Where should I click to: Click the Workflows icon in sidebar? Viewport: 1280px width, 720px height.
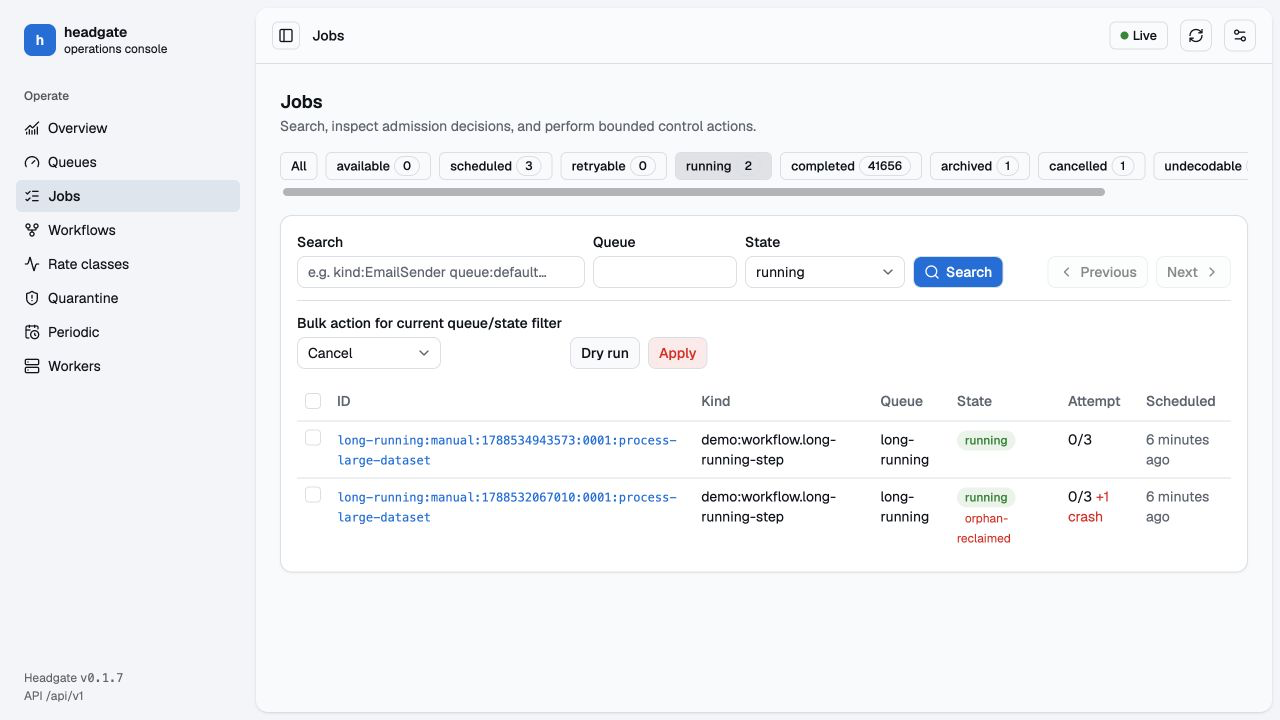click(x=31, y=230)
